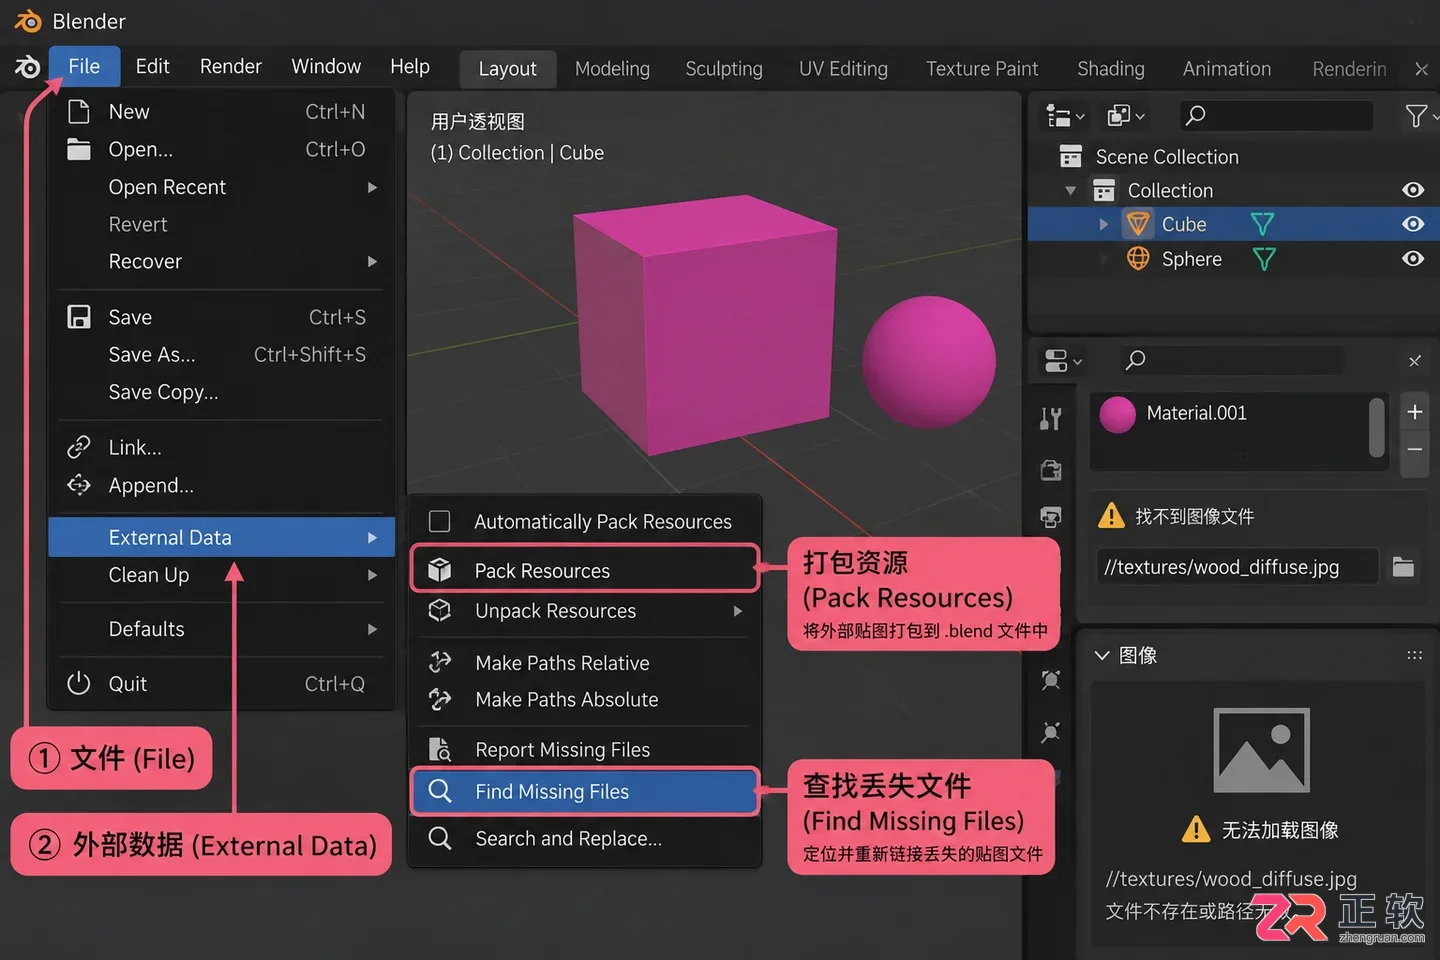Collapse the 图像 panel chevron
This screenshot has height=960, width=1440.
click(1102, 655)
